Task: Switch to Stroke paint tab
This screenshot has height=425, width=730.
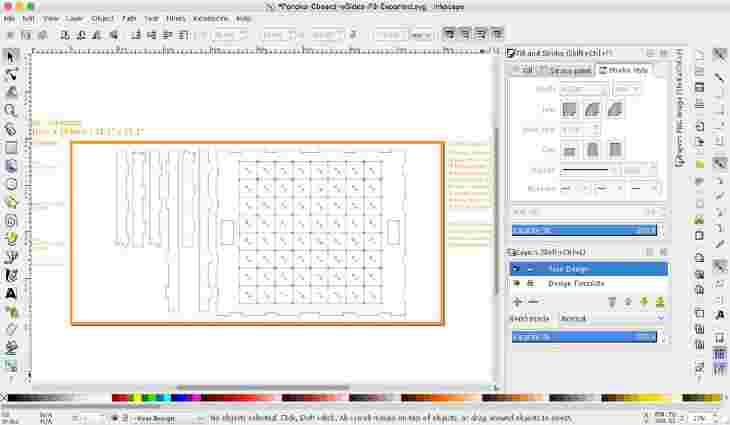Action: [x=565, y=70]
